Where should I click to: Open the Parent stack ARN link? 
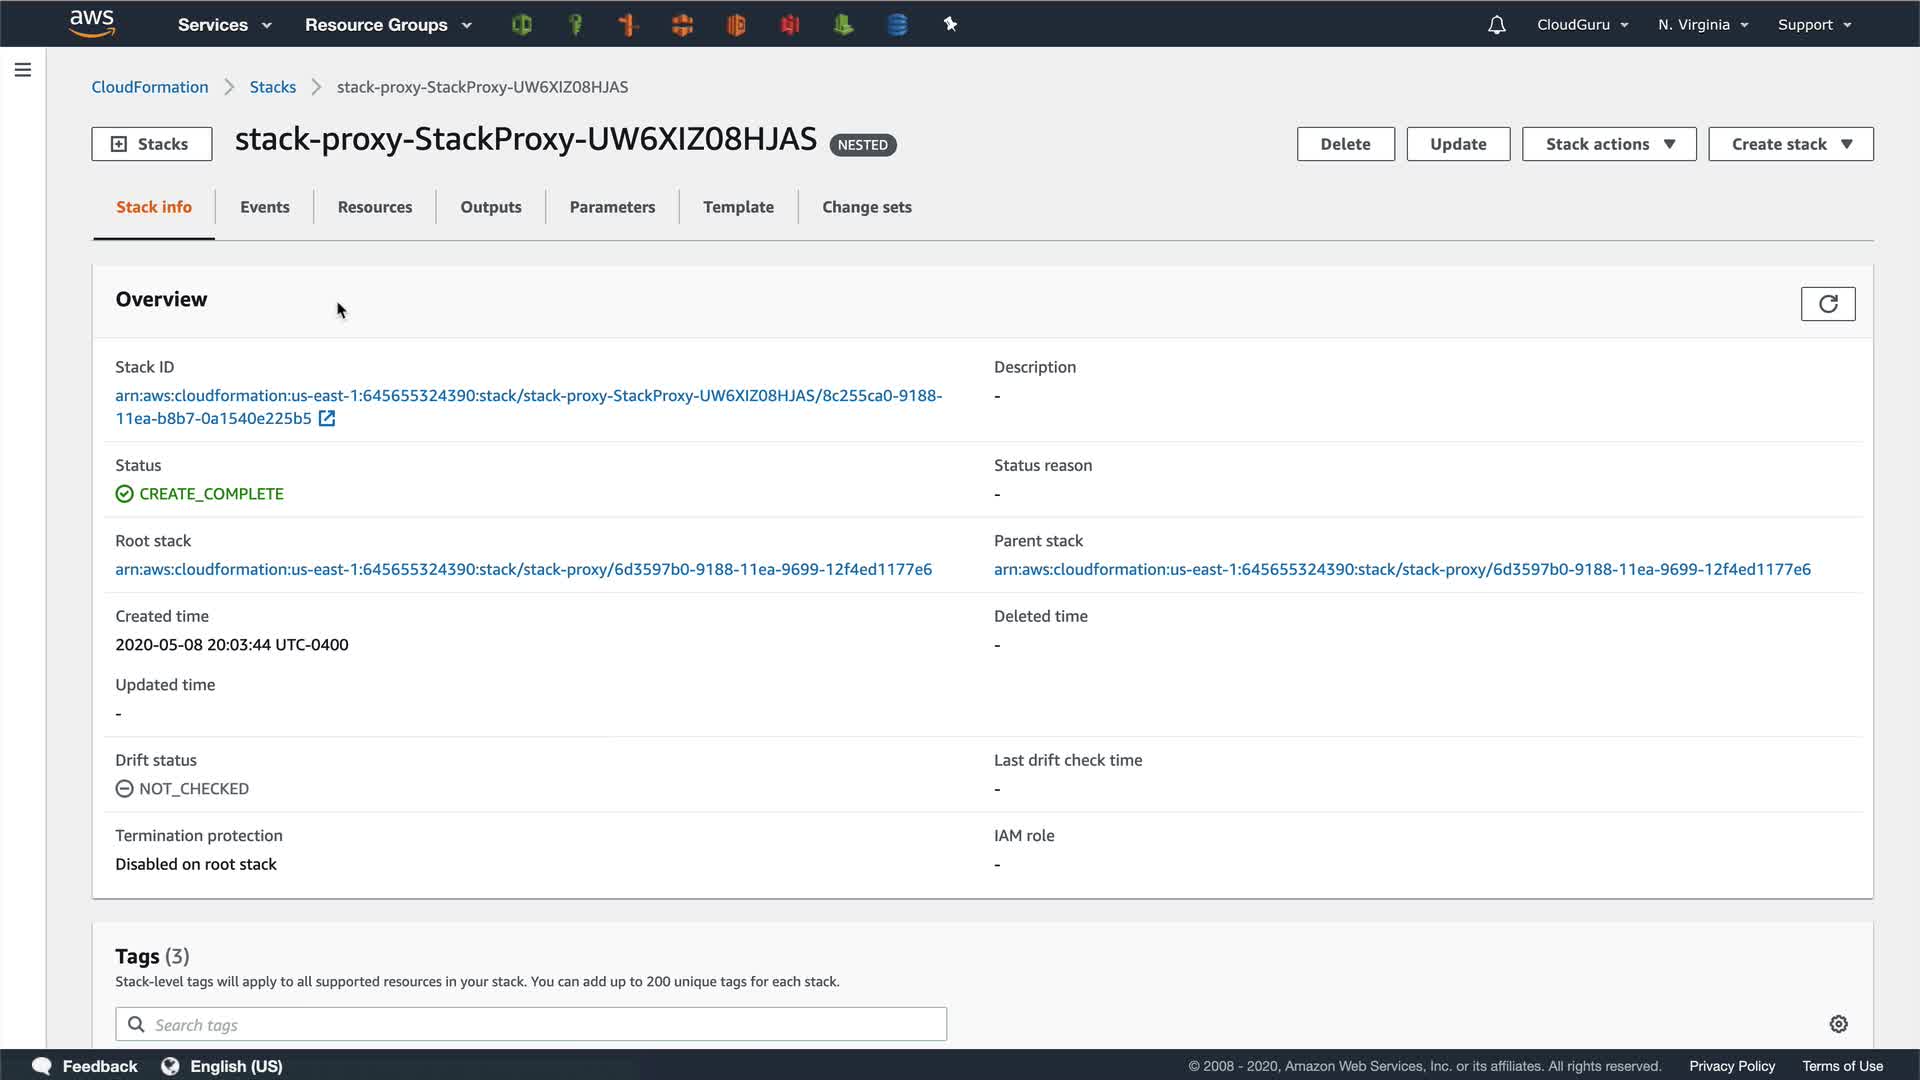pos(1401,569)
